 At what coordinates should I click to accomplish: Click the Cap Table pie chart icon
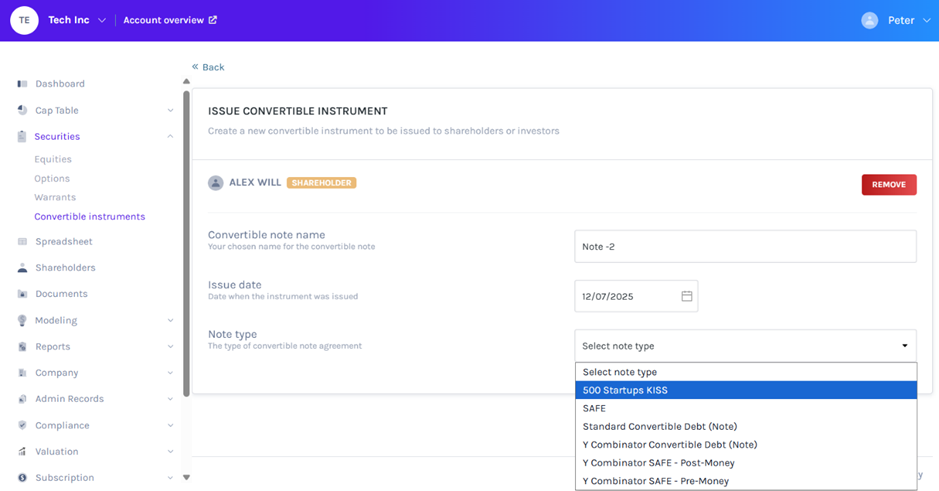(x=22, y=110)
